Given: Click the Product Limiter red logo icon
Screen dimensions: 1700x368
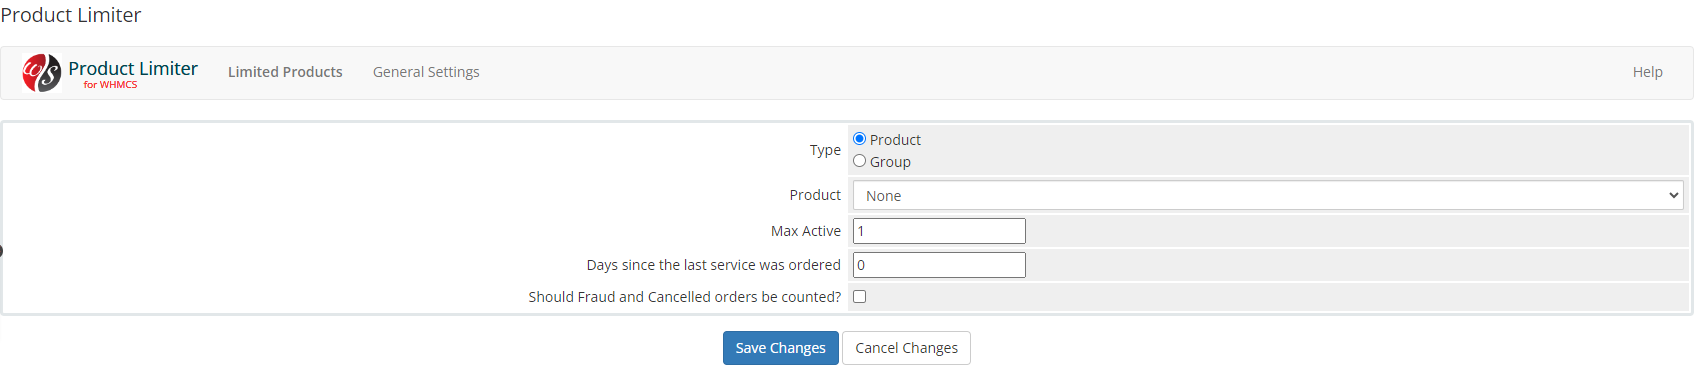Looking at the screenshot, I should click(42, 73).
